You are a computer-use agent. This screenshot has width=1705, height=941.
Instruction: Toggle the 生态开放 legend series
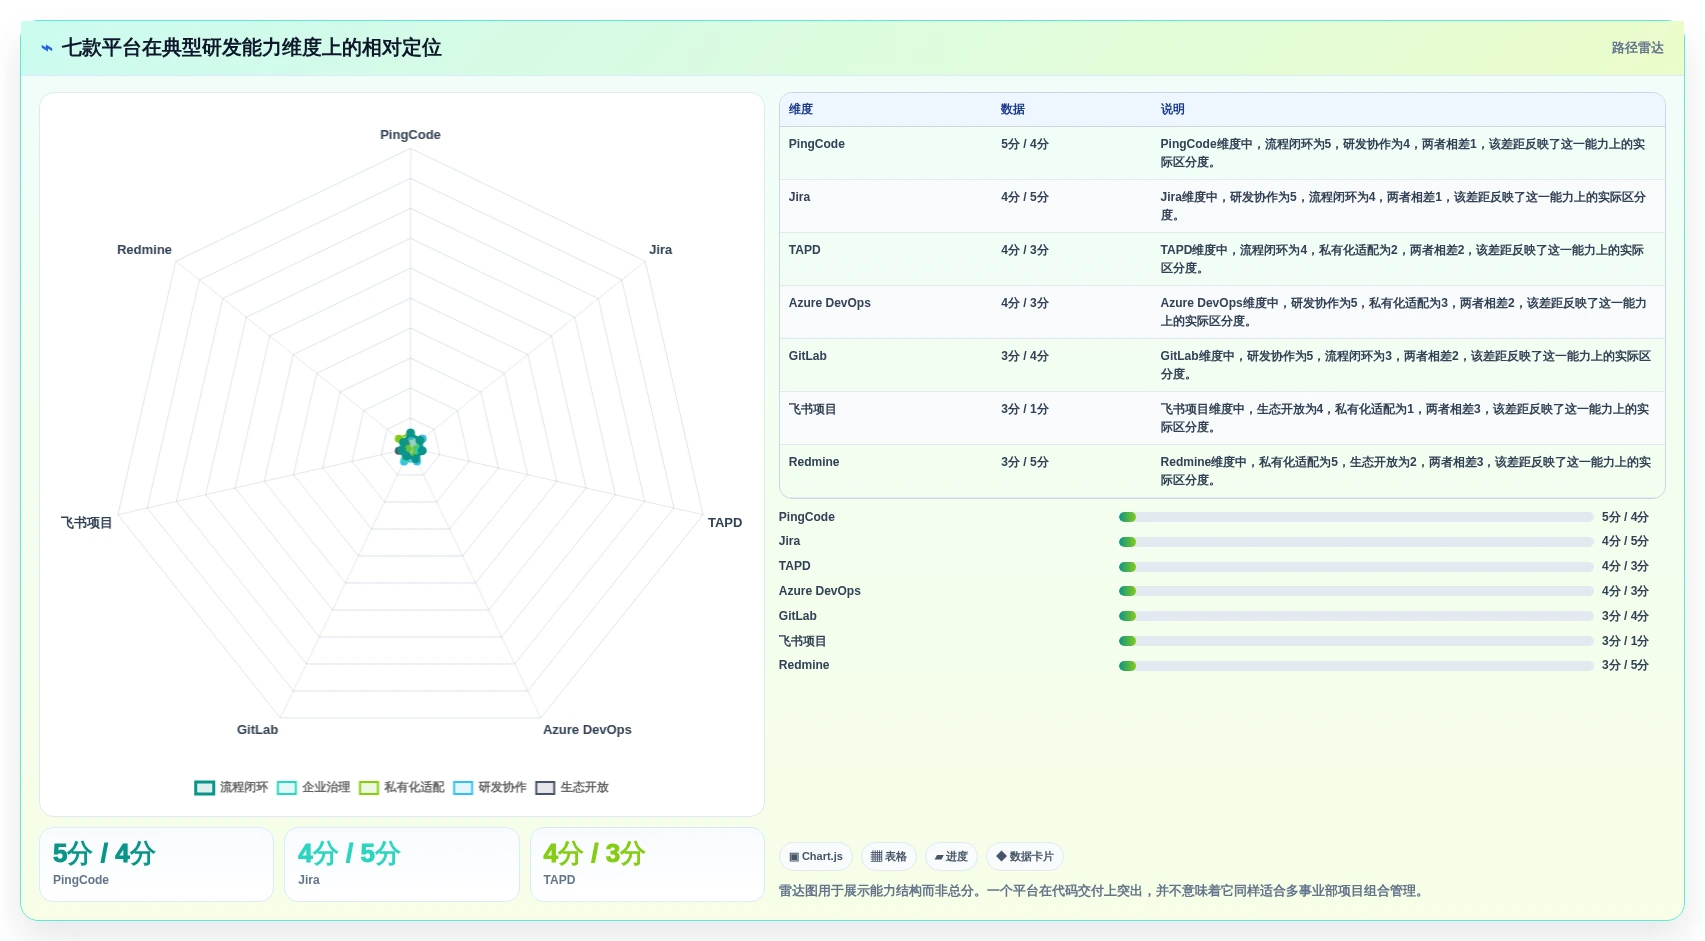pos(571,788)
